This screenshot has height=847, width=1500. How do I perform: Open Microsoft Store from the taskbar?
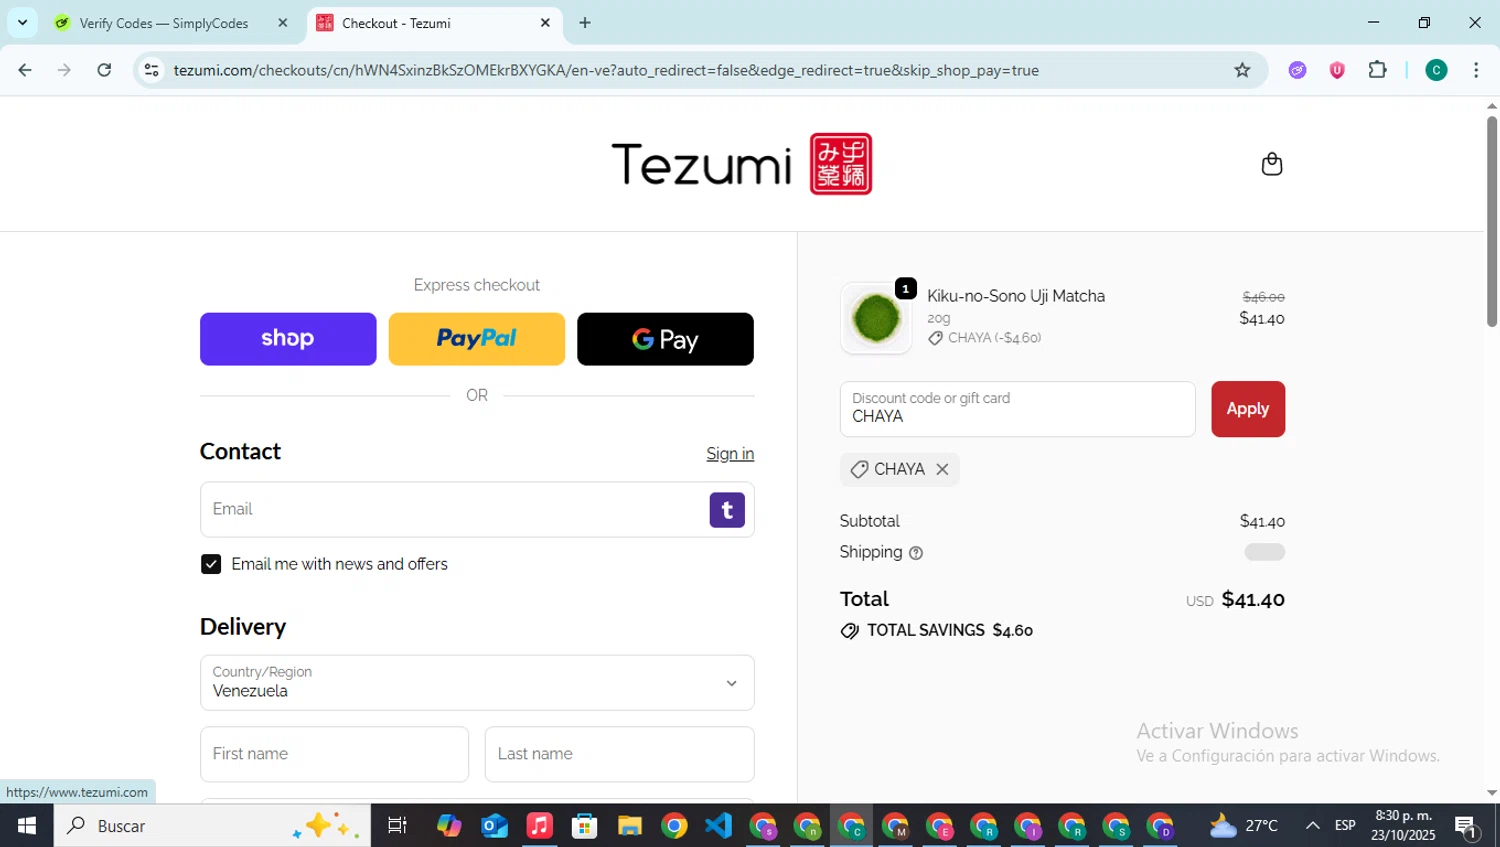click(x=584, y=826)
